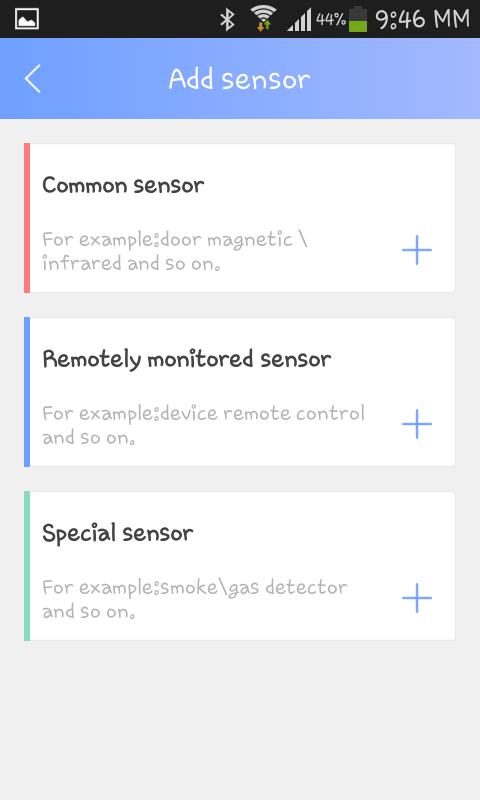Tap the door magnetic infrared description text
The image size is (480, 800).
(175, 251)
